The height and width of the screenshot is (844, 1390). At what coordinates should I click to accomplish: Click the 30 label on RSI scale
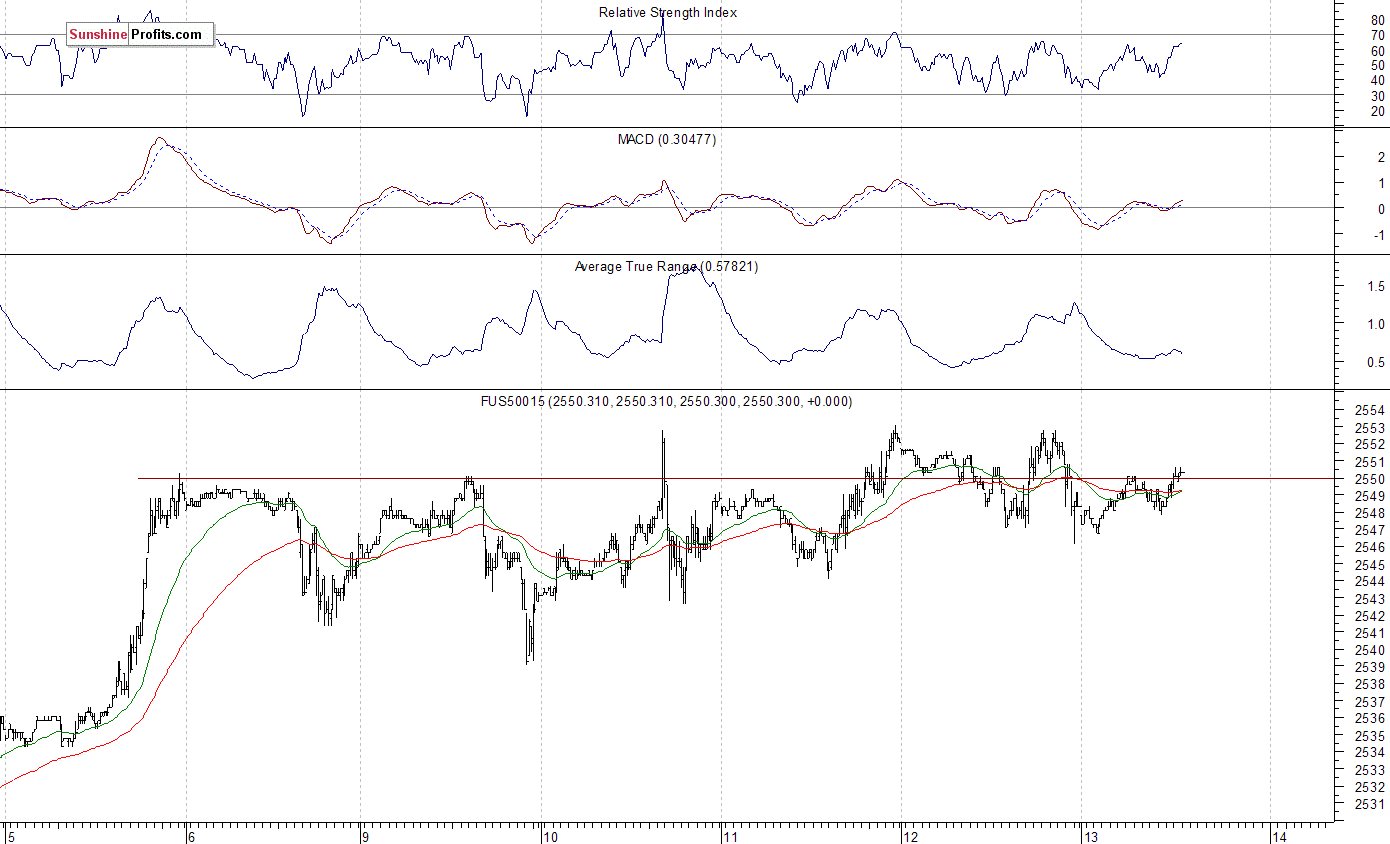[1378, 95]
